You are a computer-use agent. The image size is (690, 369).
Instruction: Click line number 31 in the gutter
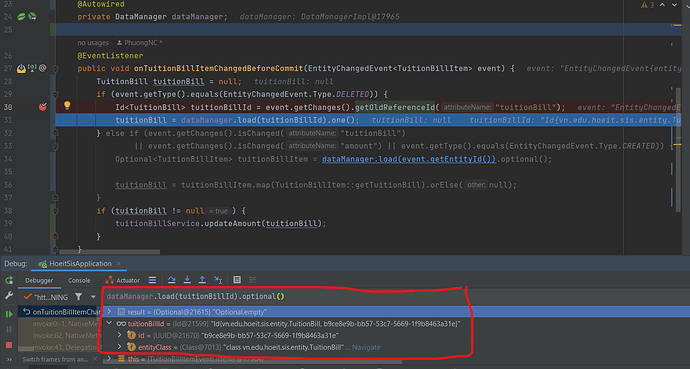[8, 120]
